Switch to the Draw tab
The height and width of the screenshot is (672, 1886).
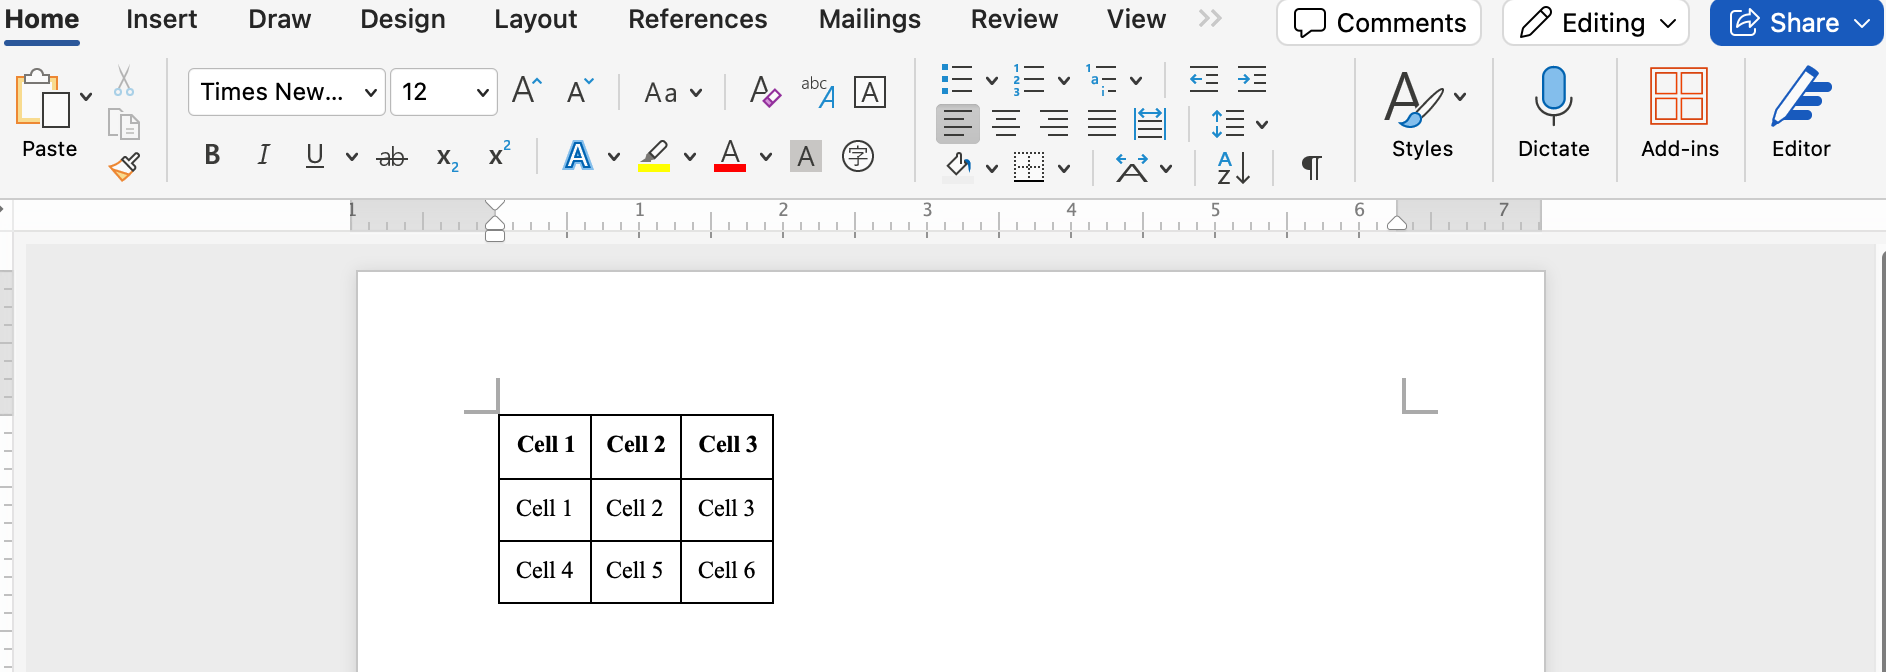tap(280, 19)
